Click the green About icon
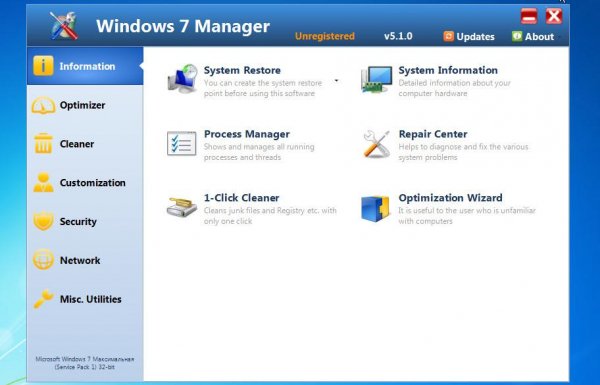The height and width of the screenshot is (385, 600). coord(517,36)
